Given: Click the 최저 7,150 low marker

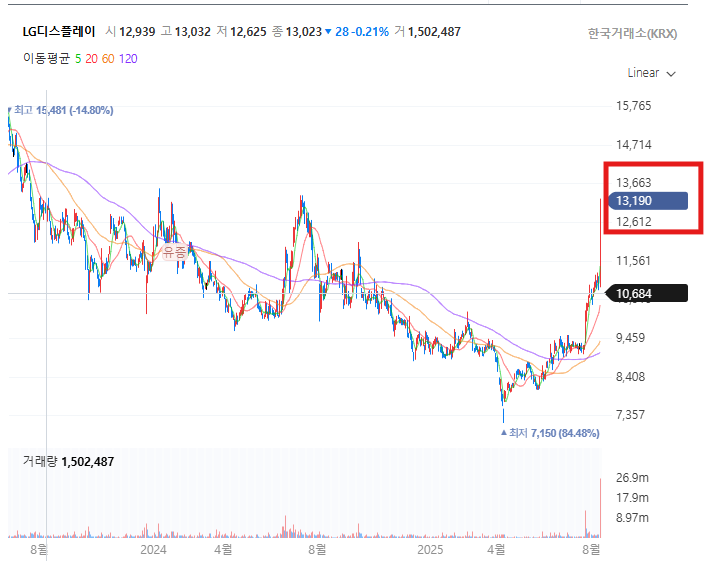Looking at the screenshot, I should 550,433.
